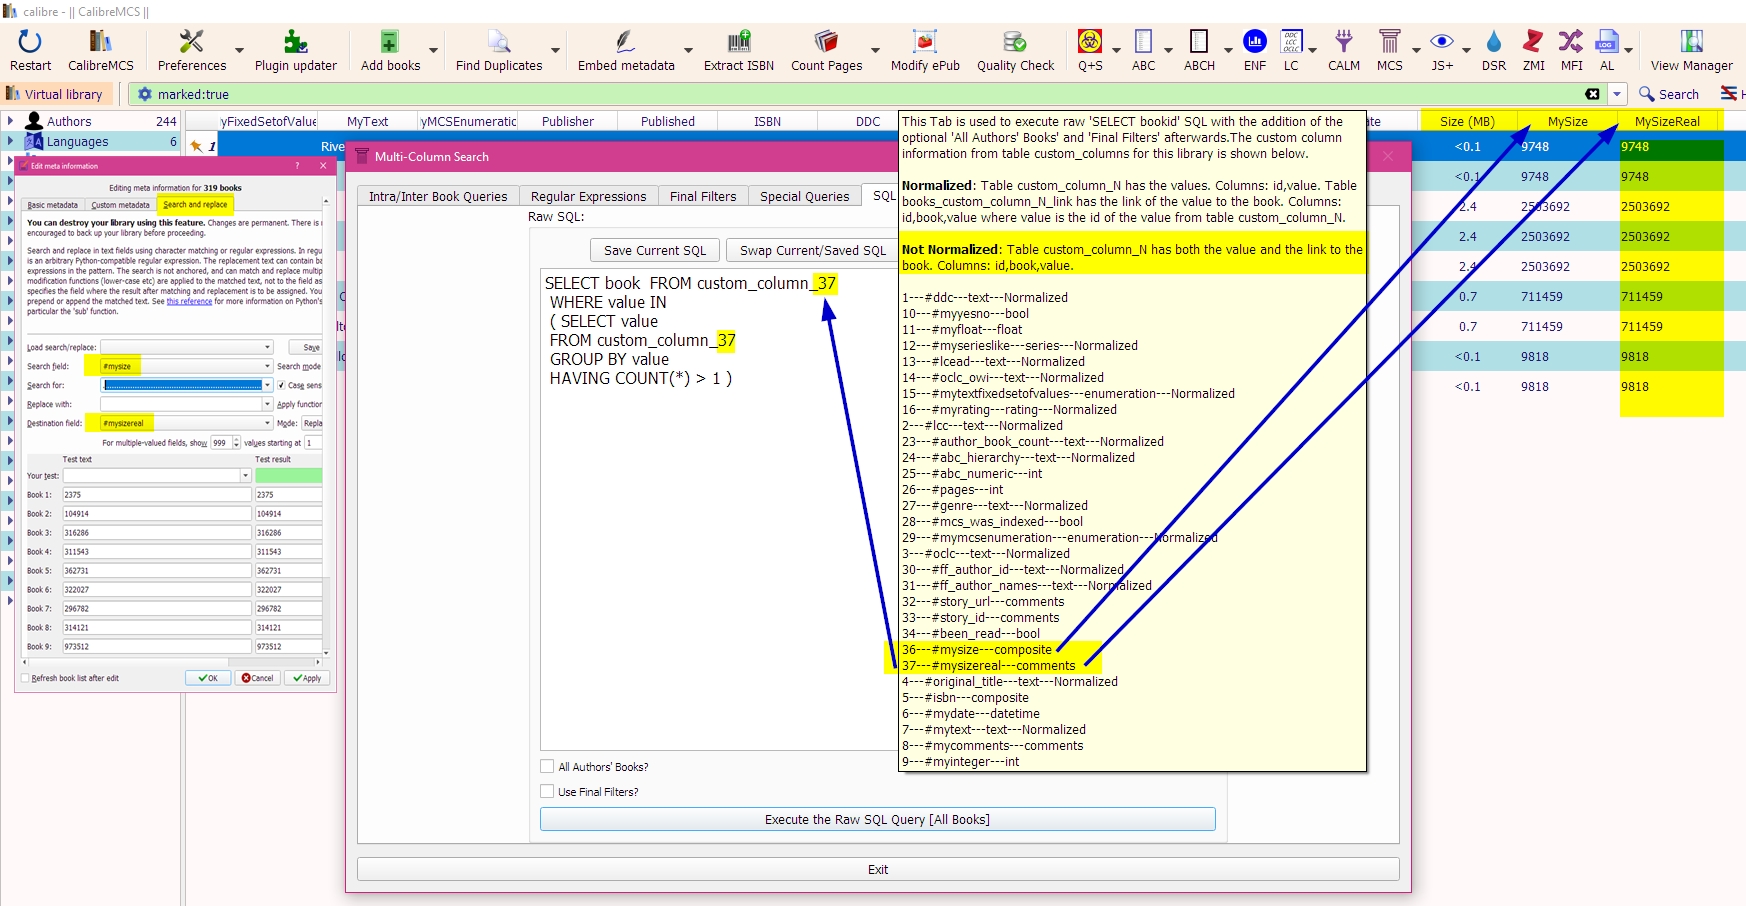
Task: Open the Add books dropdown arrow
Action: pyautogui.click(x=433, y=50)
